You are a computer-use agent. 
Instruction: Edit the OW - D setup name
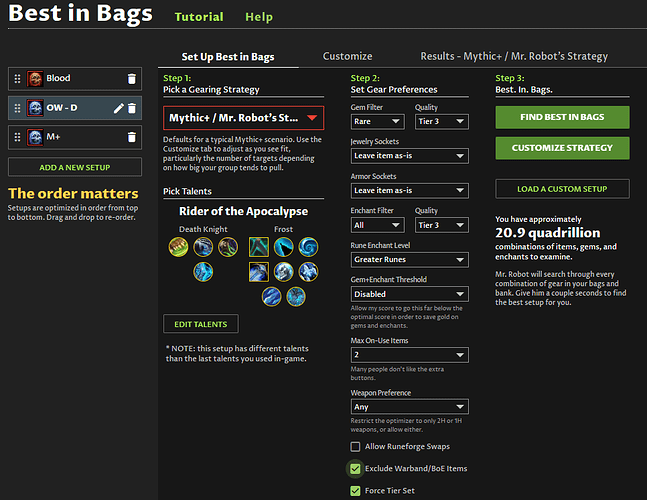118,108
